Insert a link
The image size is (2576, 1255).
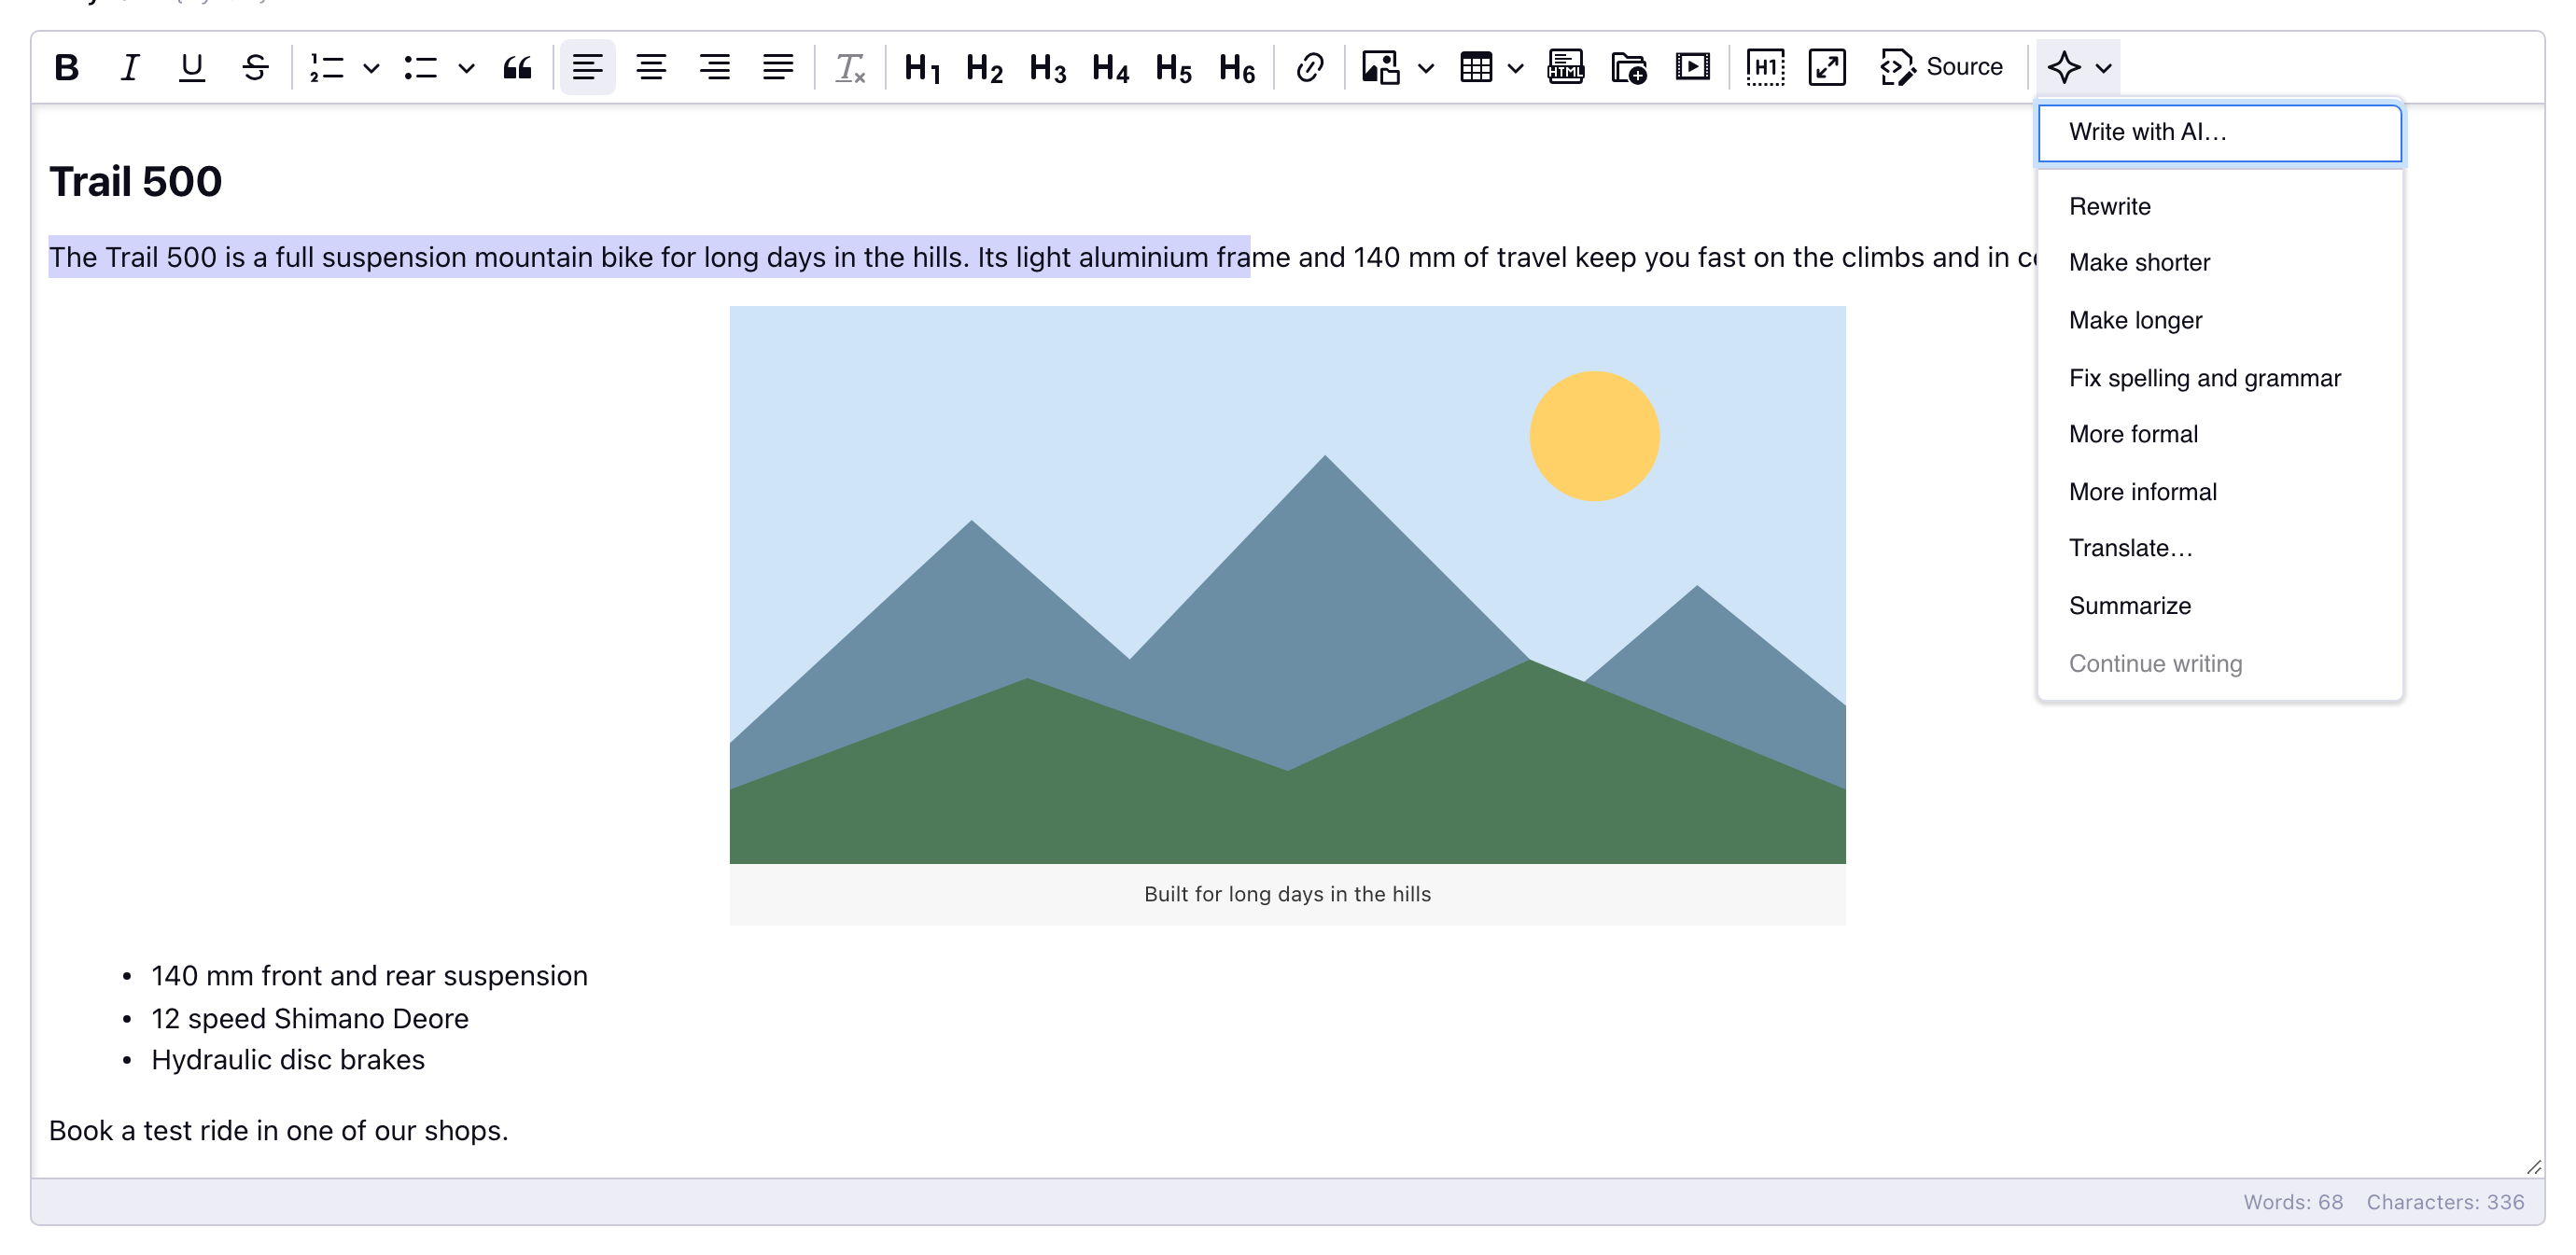[x=1309, y=67]
